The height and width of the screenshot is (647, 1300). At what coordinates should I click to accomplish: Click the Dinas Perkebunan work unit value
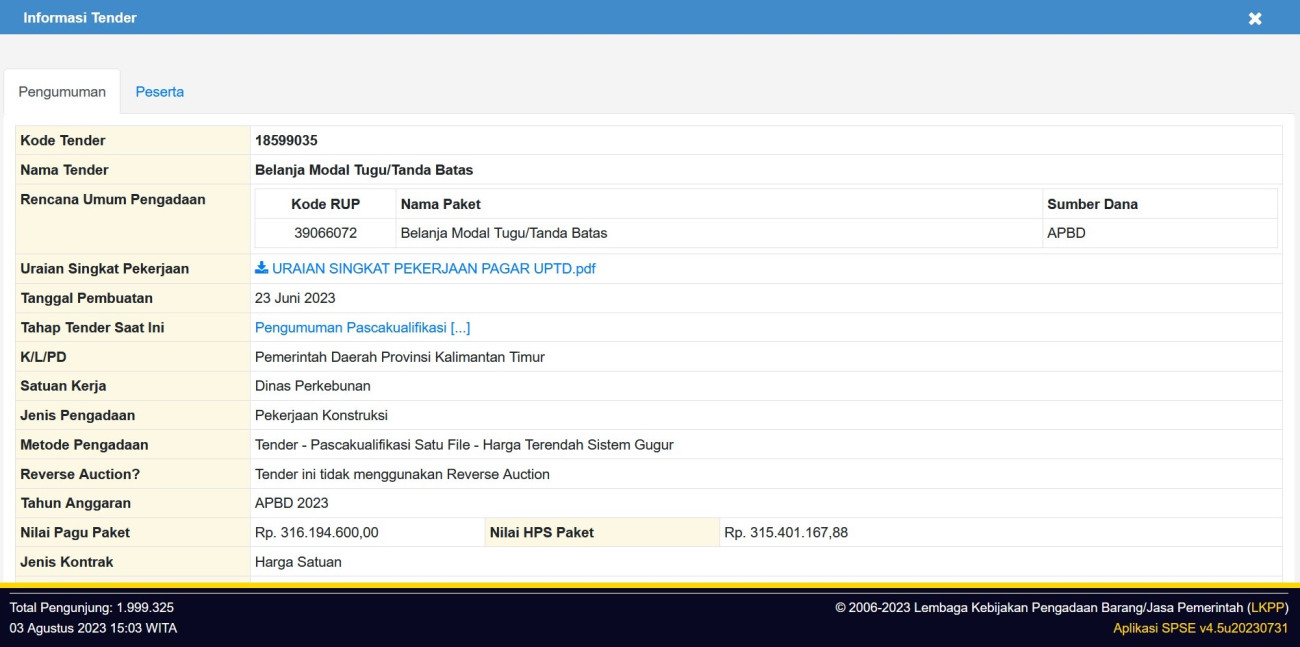(313, 386)
